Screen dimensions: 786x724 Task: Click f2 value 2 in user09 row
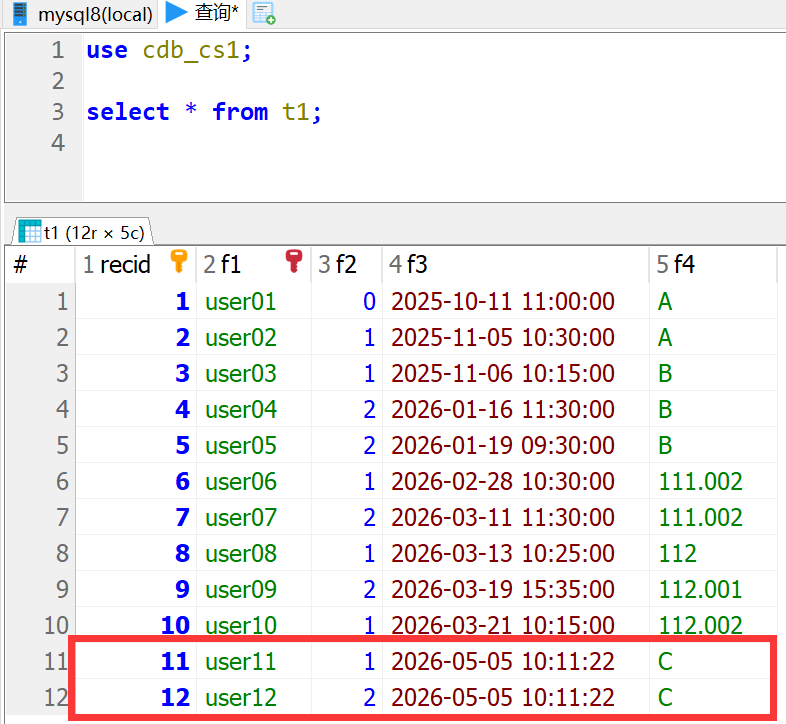[x=347, y=589]
